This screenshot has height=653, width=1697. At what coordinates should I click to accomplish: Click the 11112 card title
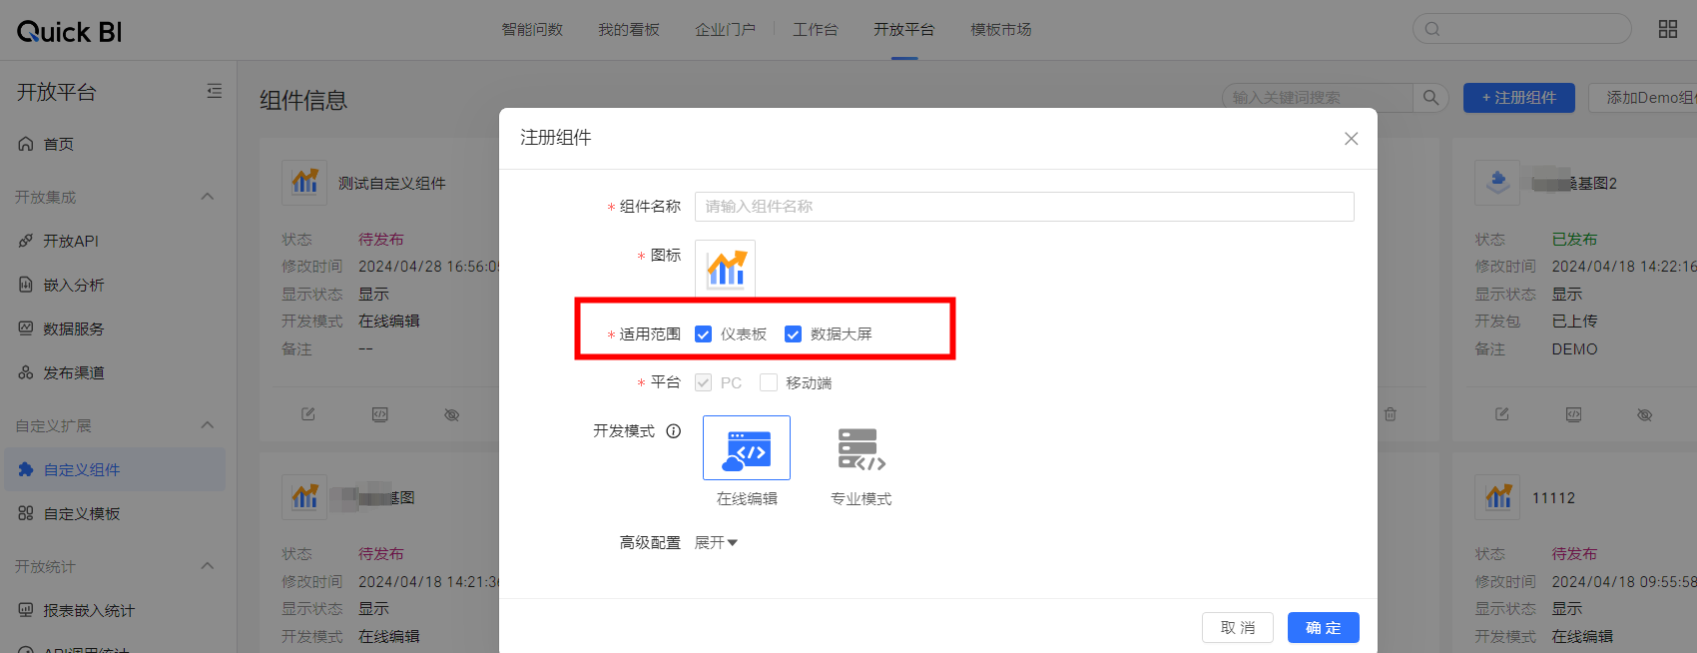(1553, 498)
